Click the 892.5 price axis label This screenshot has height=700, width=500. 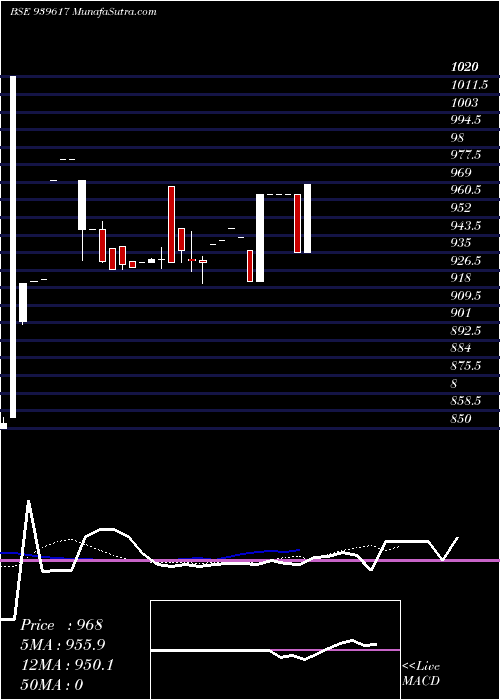466,331
